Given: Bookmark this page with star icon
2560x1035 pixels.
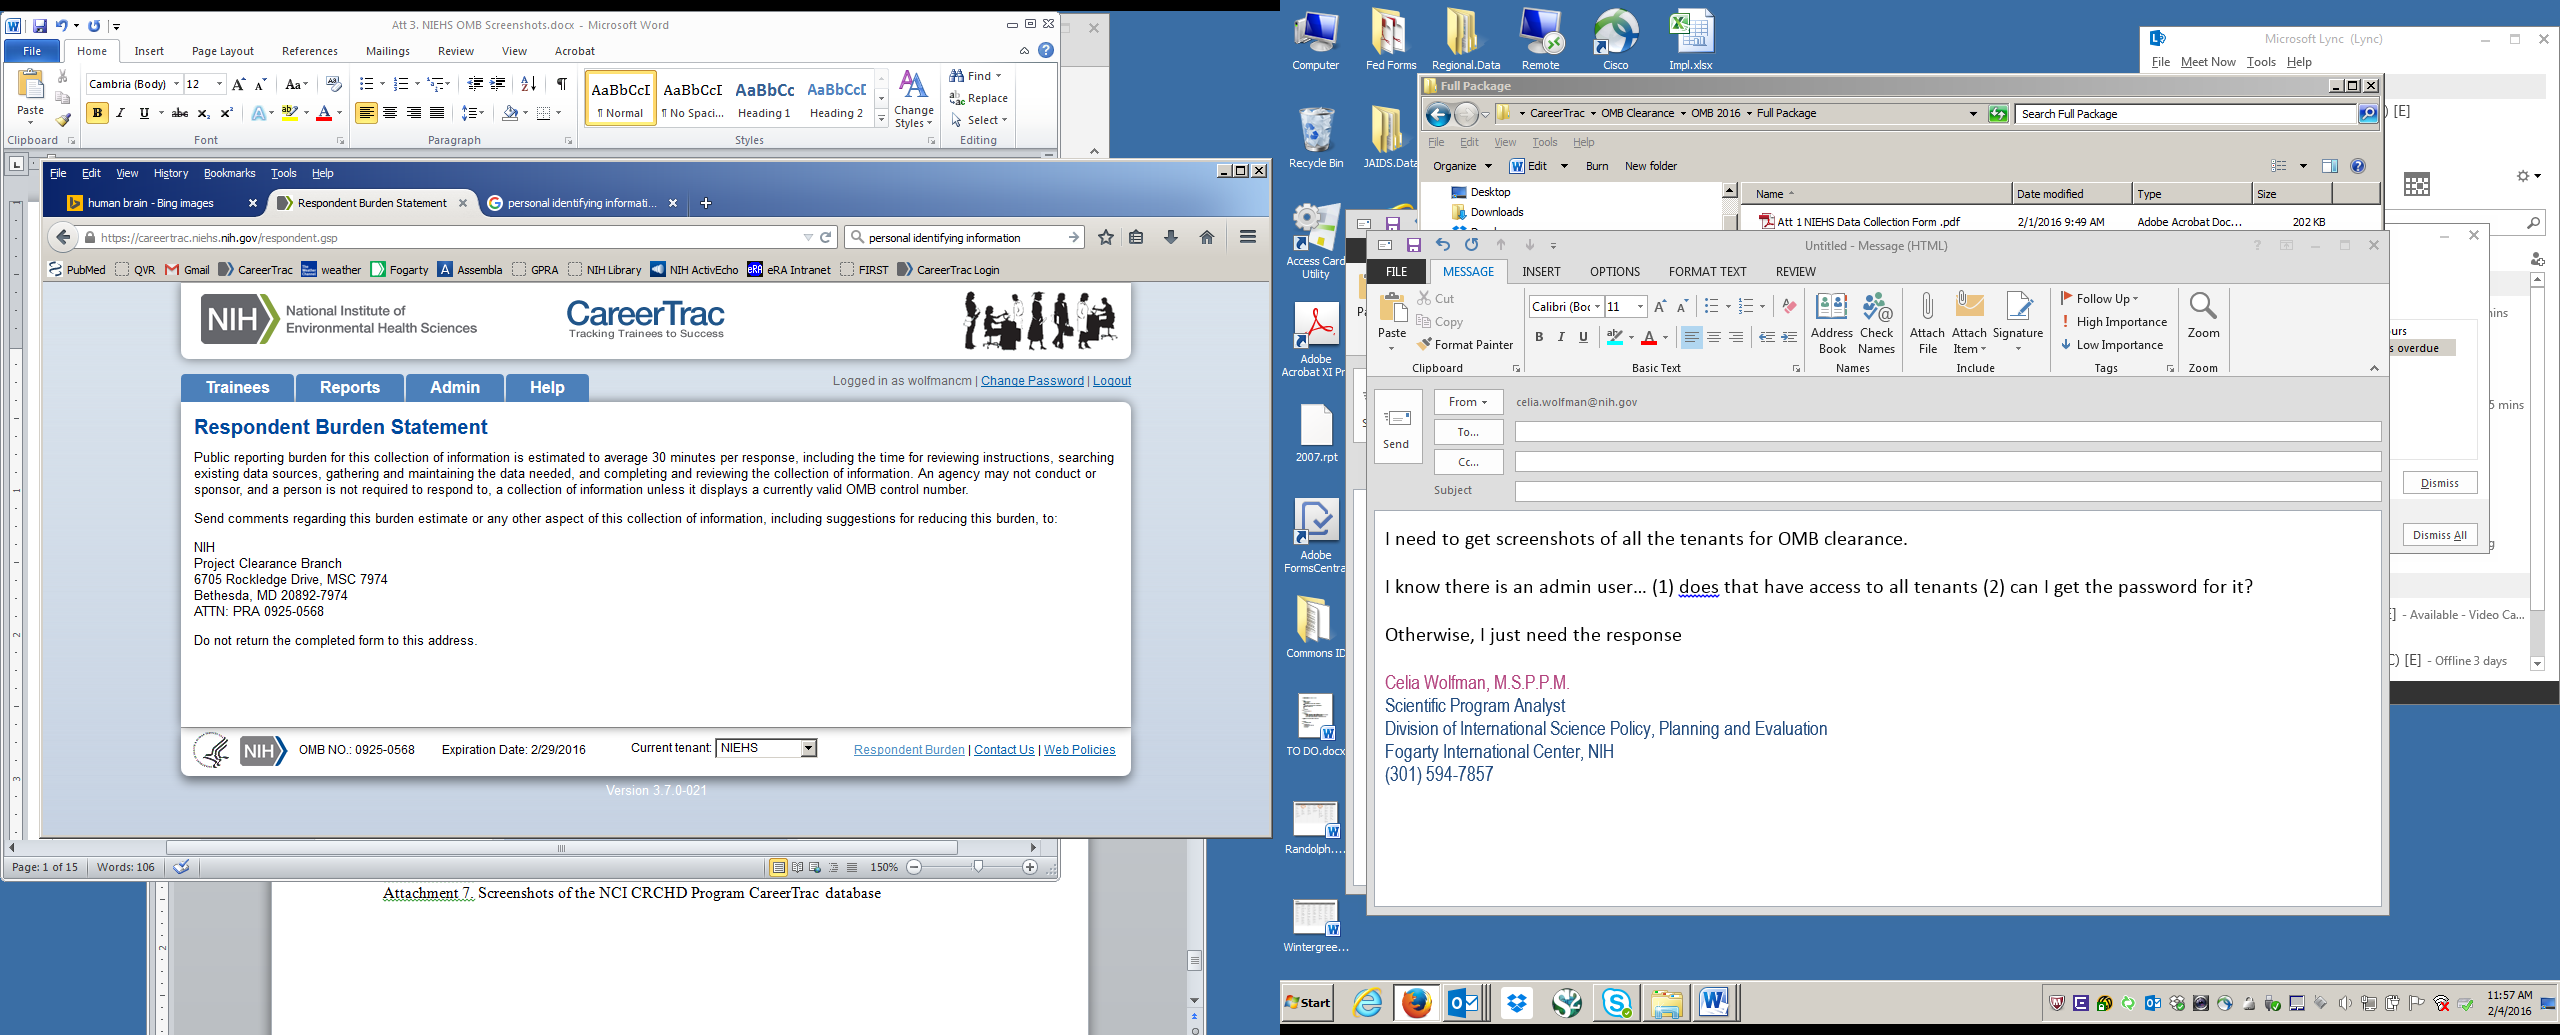Looking at the screenshot, I should [x=1105, y=237].
